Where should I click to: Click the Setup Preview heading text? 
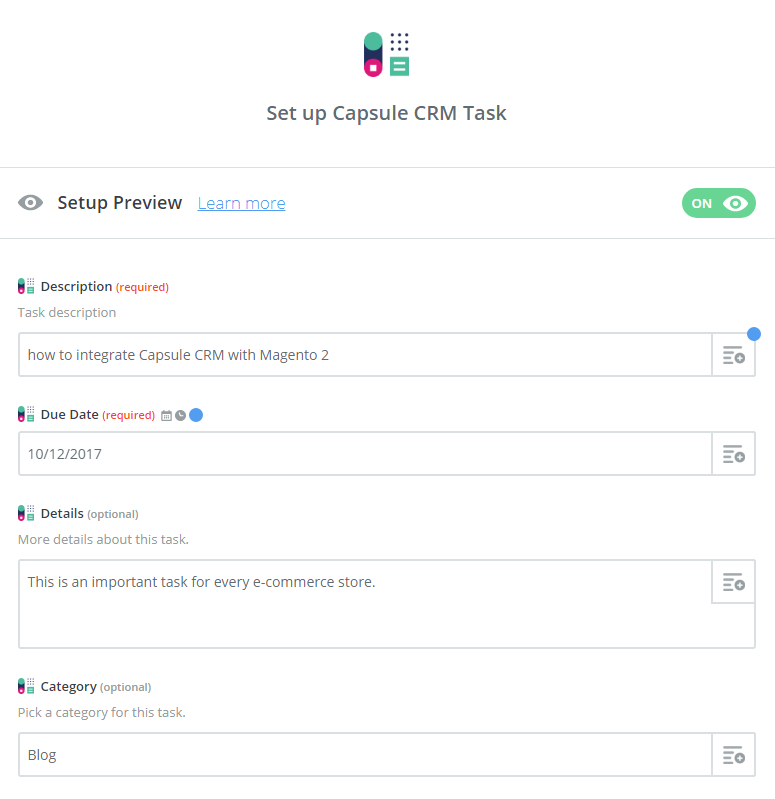(119, 203)
